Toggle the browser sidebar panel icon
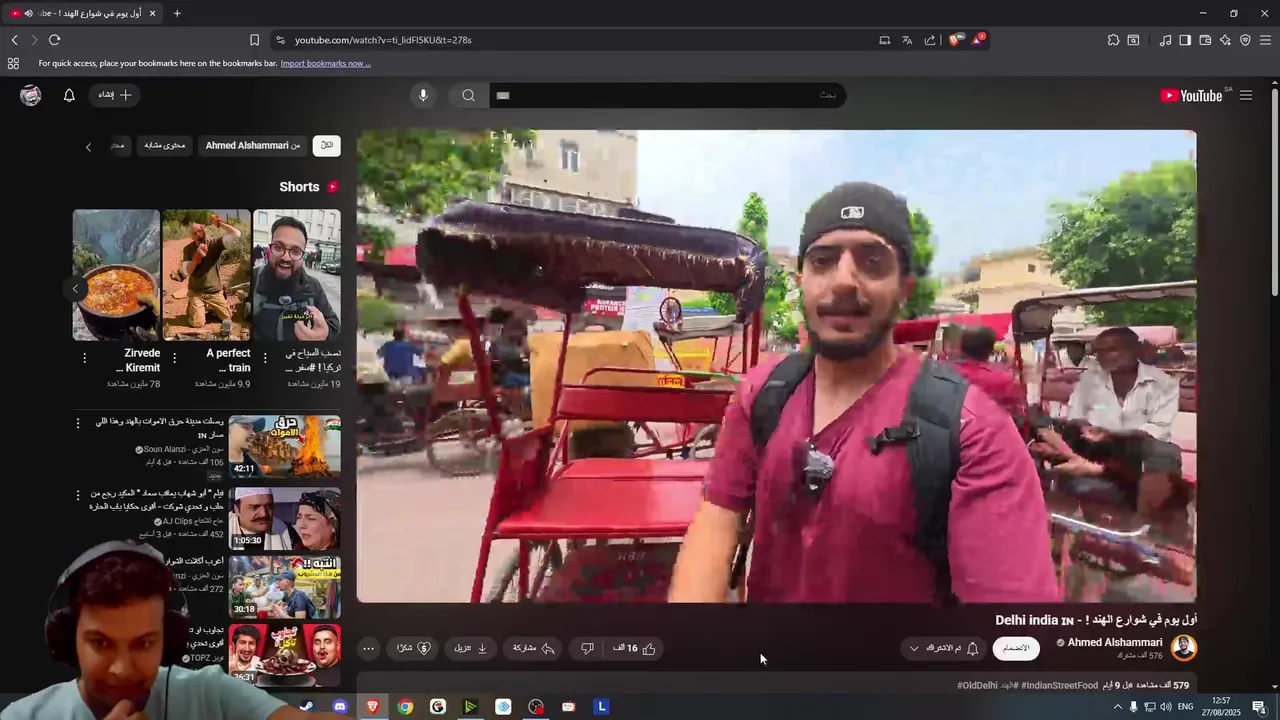The image size is (1280, 720). tap(1185, 40)
